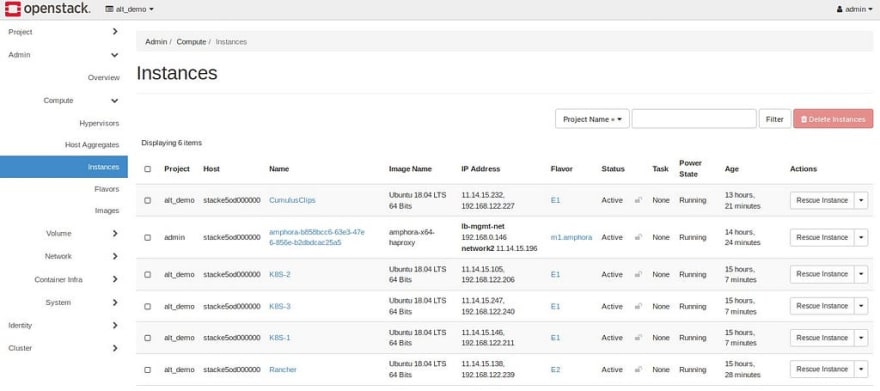Click the Image Name column header
The height and width of the screenshot is (391, 880).
[x=410, y=169]
